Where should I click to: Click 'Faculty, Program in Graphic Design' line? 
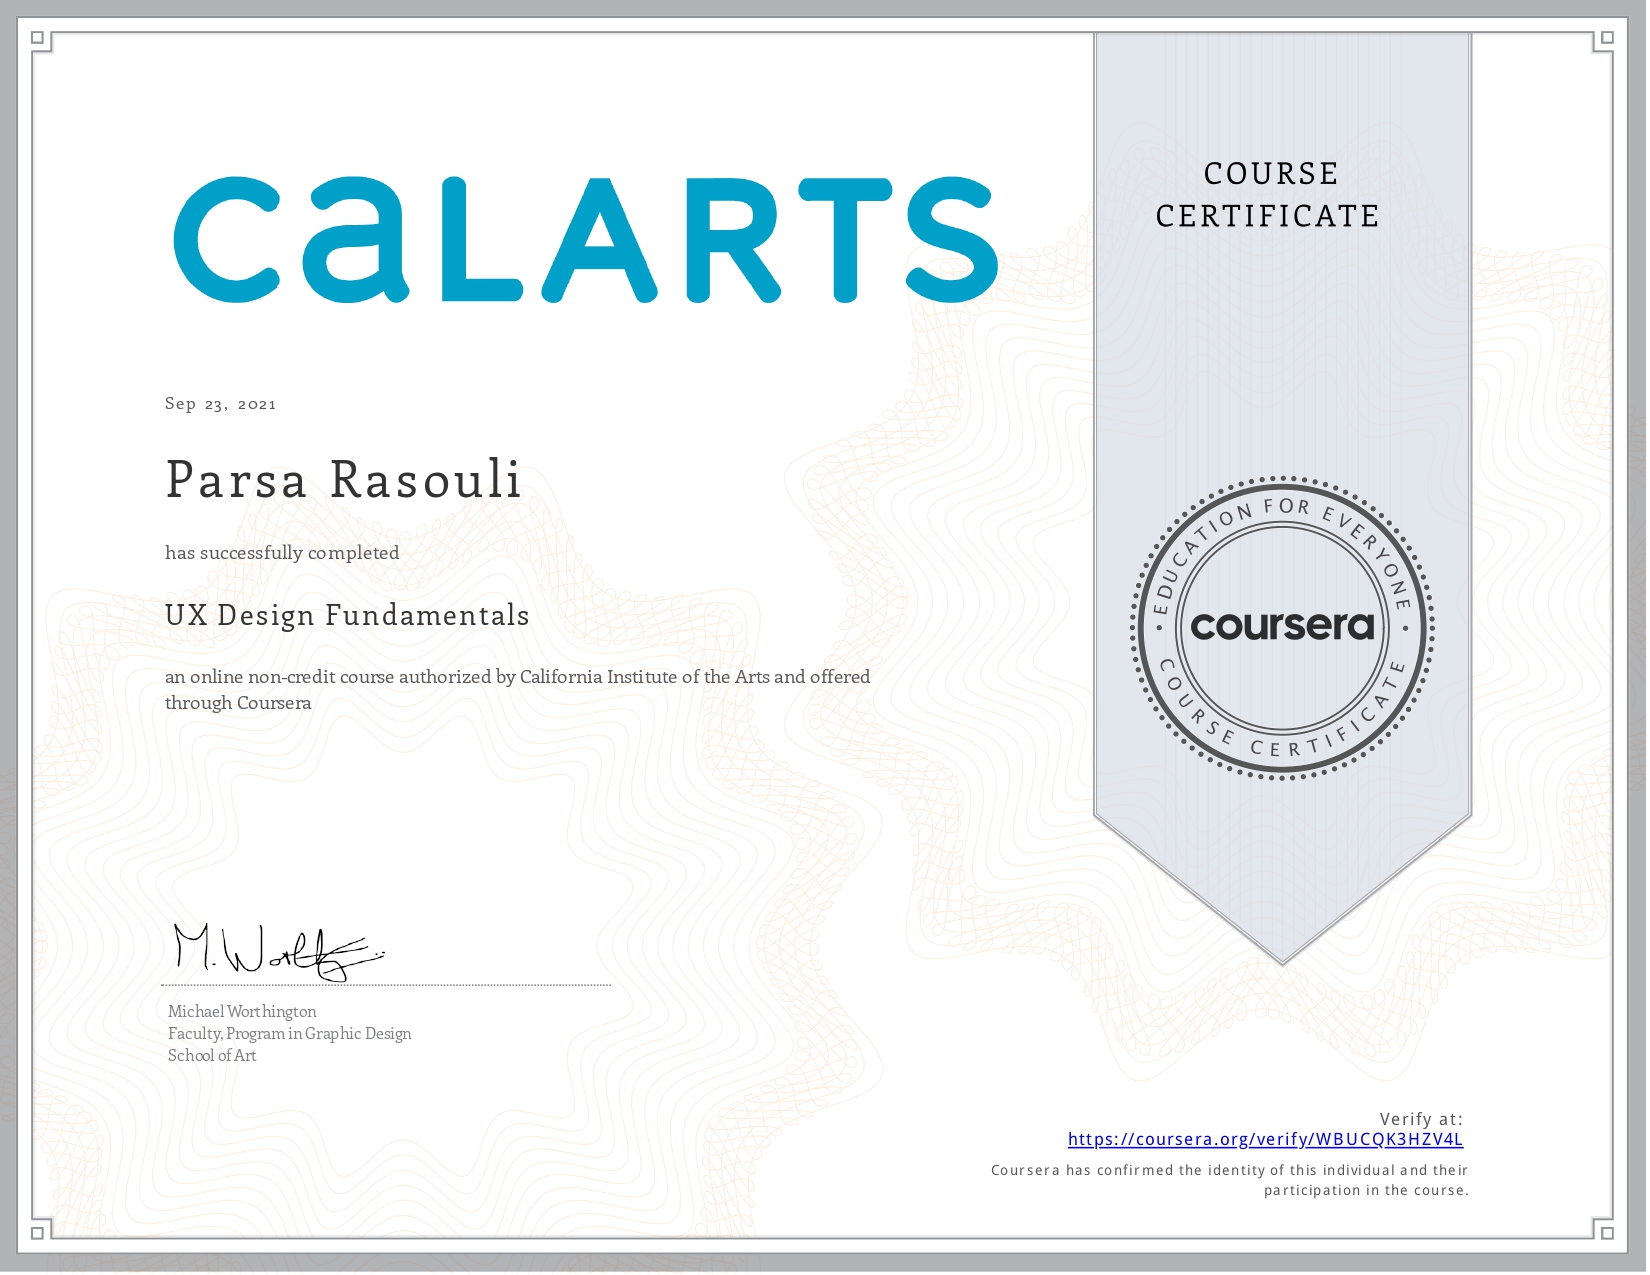(290, 1034)
